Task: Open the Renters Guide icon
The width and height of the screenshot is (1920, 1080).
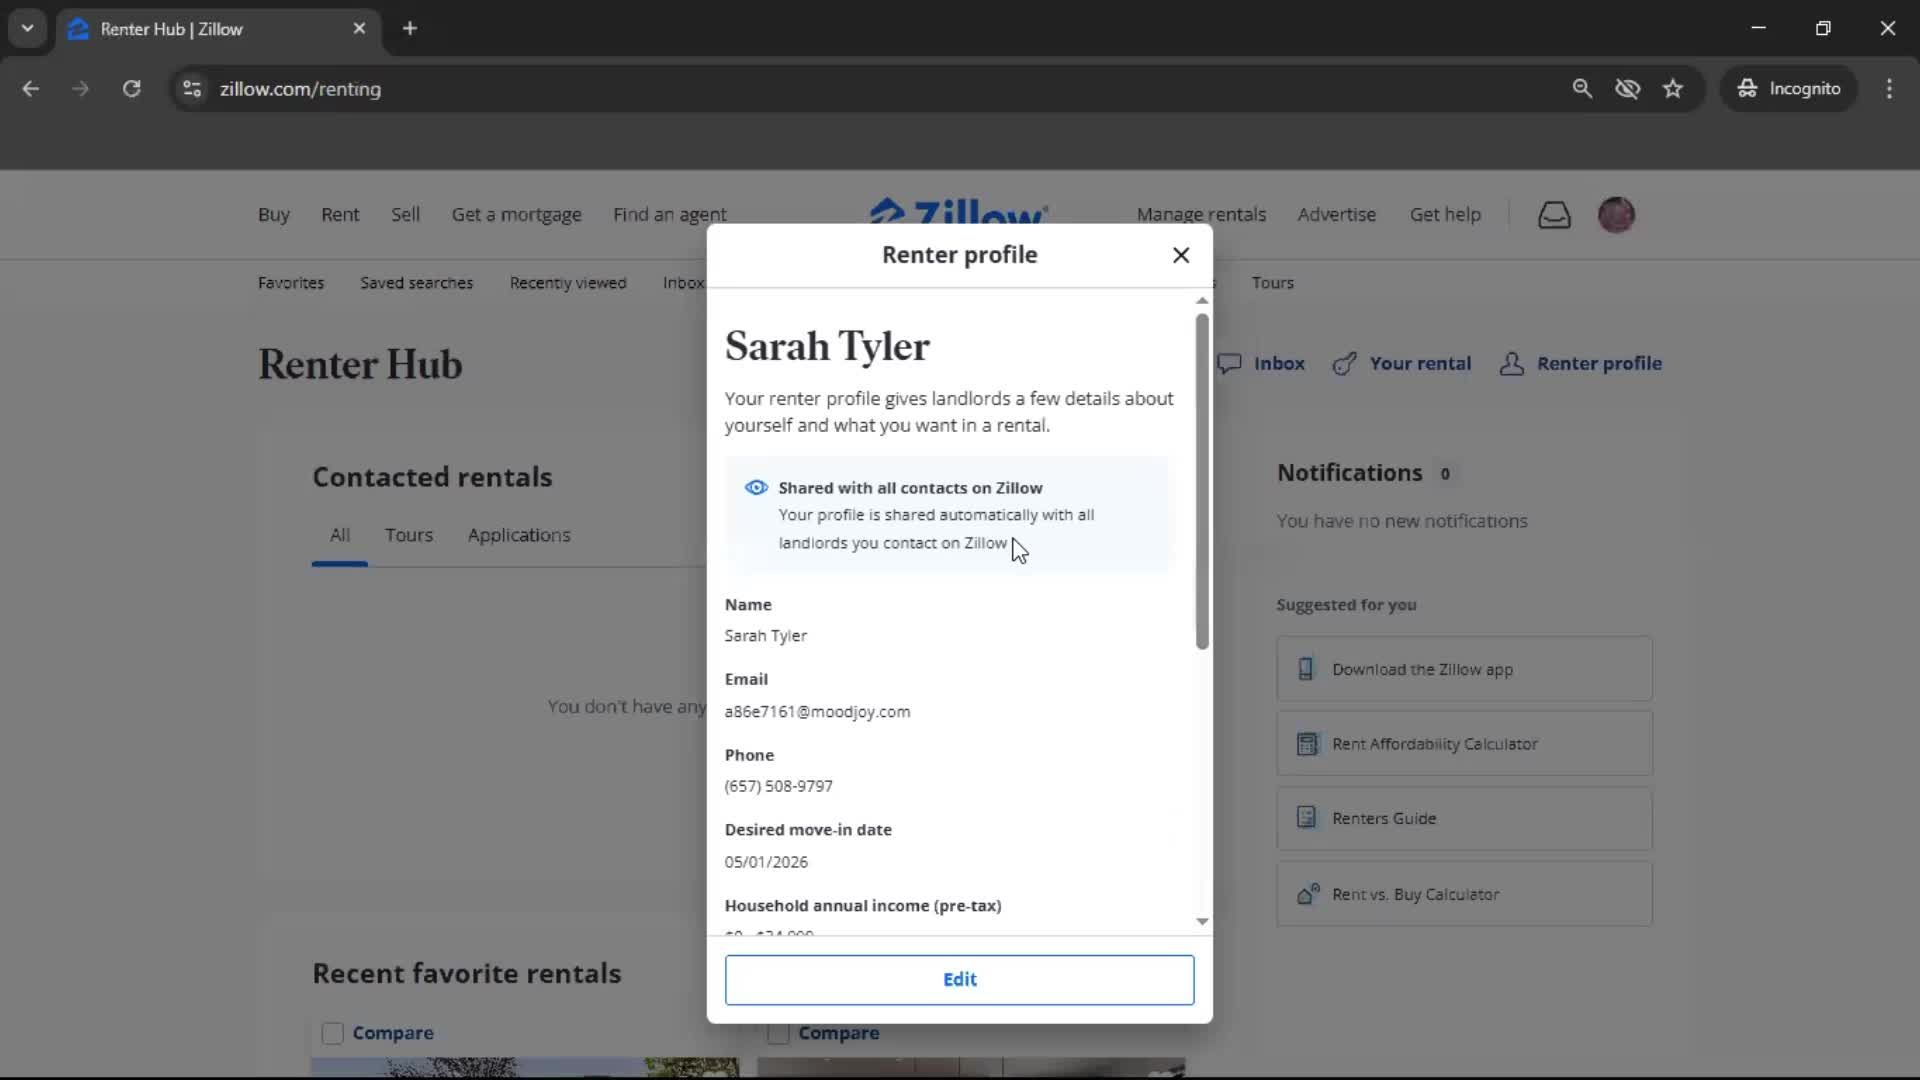Action: pyautogui.click(x=1308, y=818)
